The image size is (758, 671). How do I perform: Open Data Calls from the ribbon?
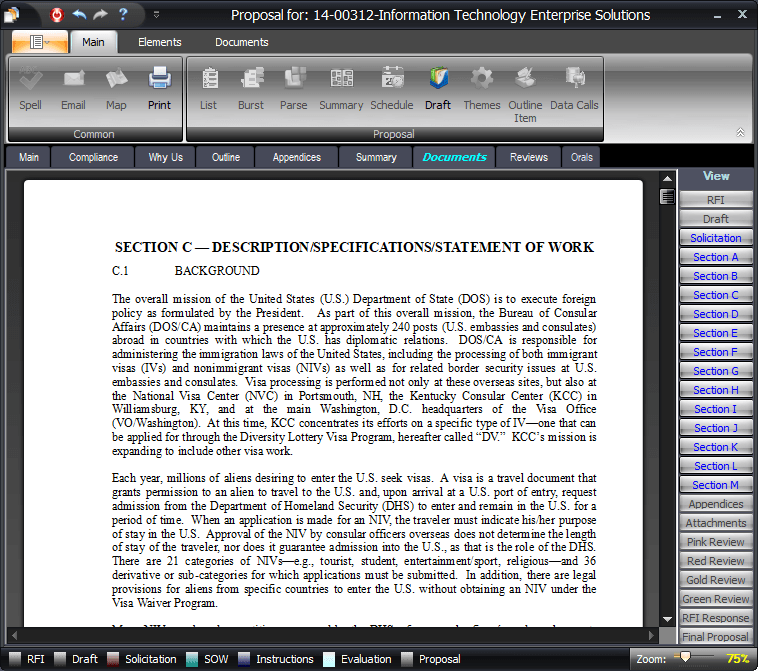[575, 78]
